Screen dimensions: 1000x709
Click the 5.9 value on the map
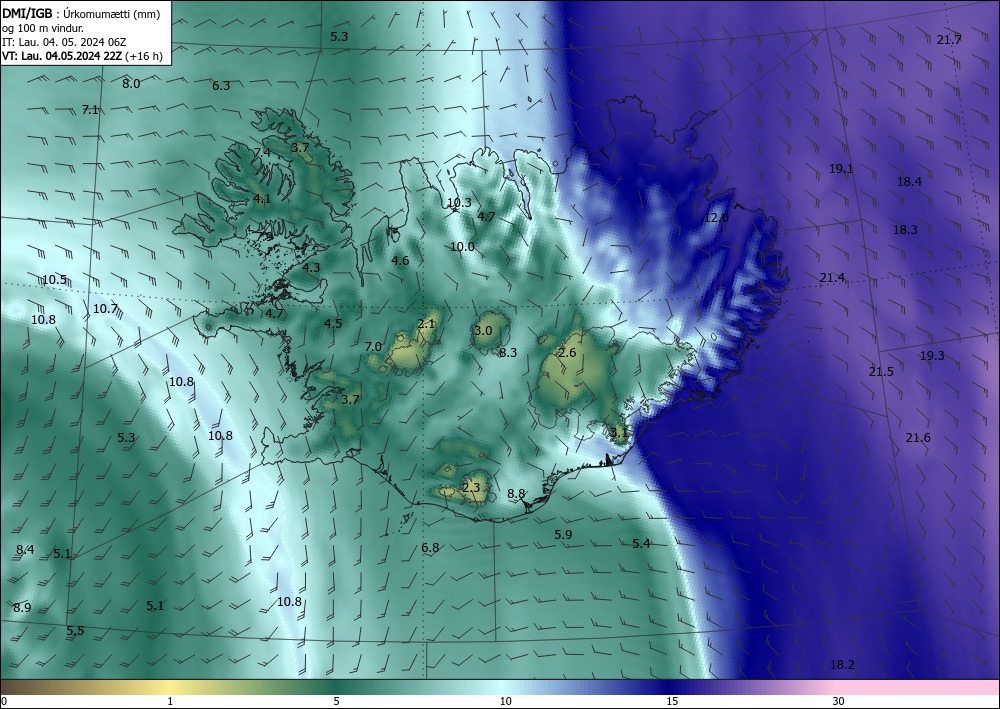pyautogui.click(x=563, y=535)
